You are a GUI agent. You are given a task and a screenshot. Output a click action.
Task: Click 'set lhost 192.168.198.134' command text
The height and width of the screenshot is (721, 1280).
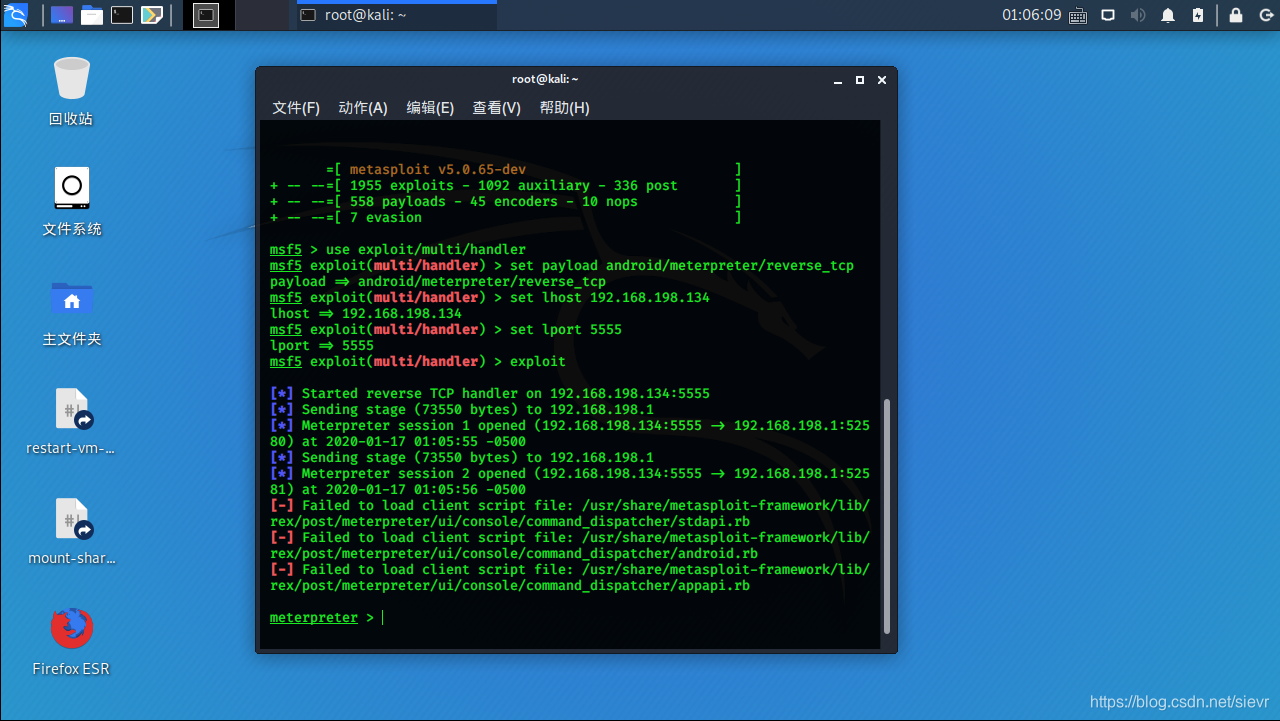click(609, 298)
